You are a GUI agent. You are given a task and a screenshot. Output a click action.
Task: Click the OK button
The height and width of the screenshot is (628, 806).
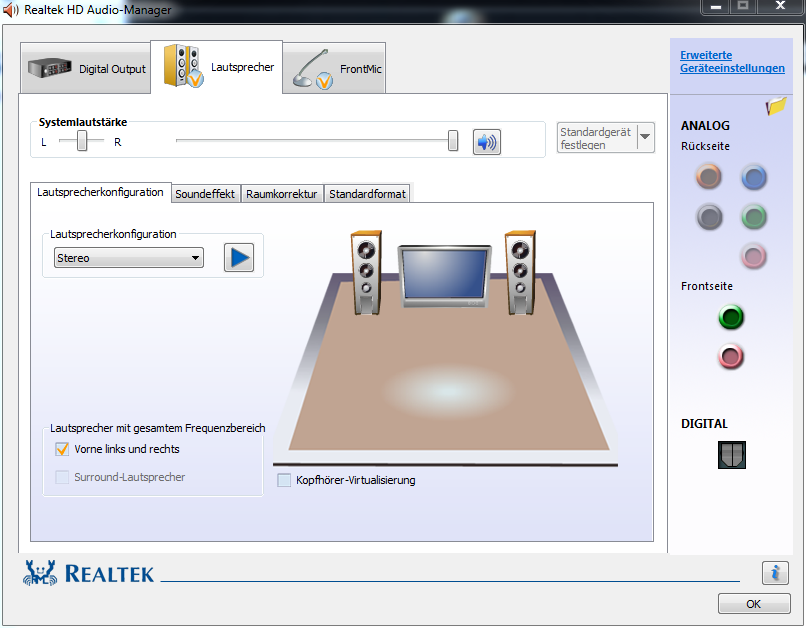pos(754,604)
